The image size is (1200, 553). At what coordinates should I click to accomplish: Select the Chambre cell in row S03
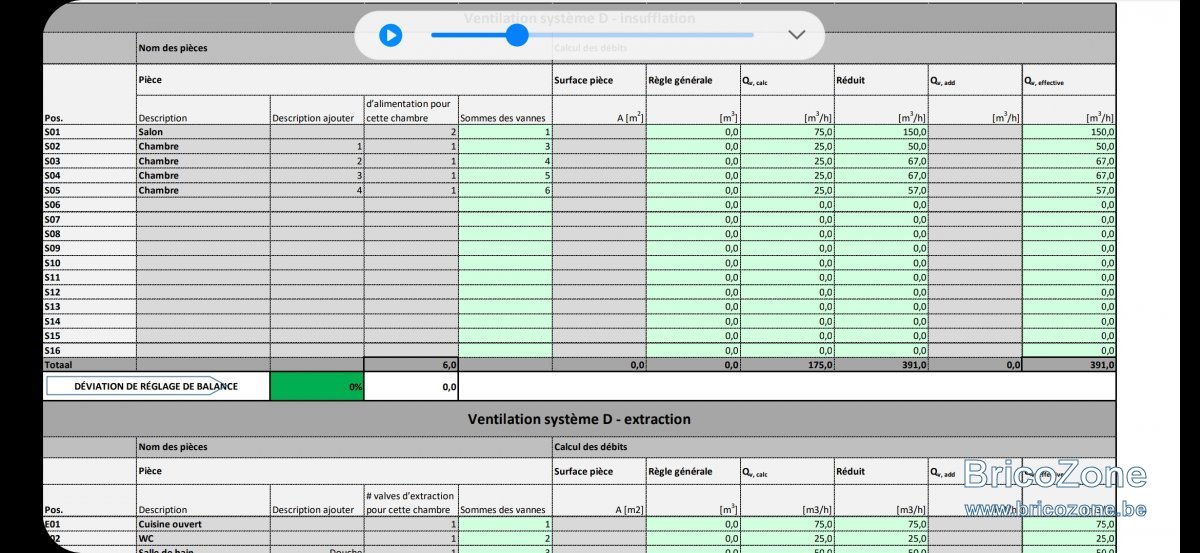coord(203,161)
